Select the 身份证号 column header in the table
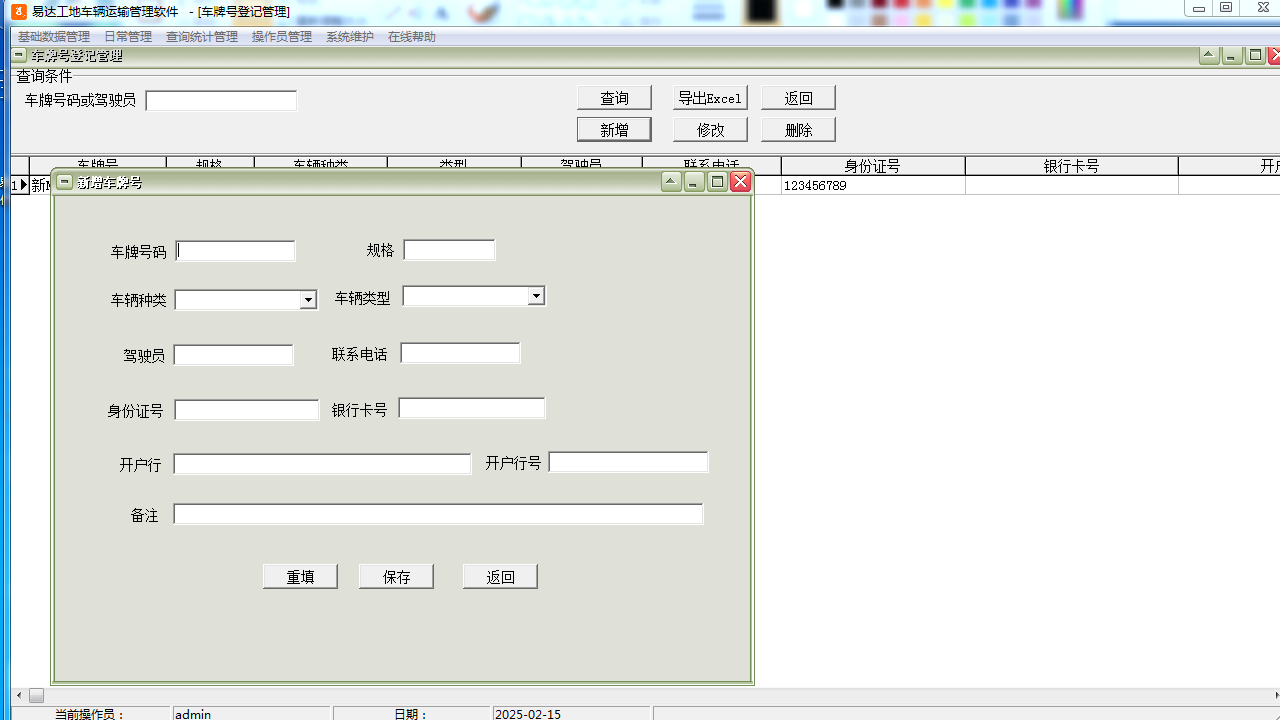The height and width of the screenshot is (720, 1280). (x=872, y=166)
